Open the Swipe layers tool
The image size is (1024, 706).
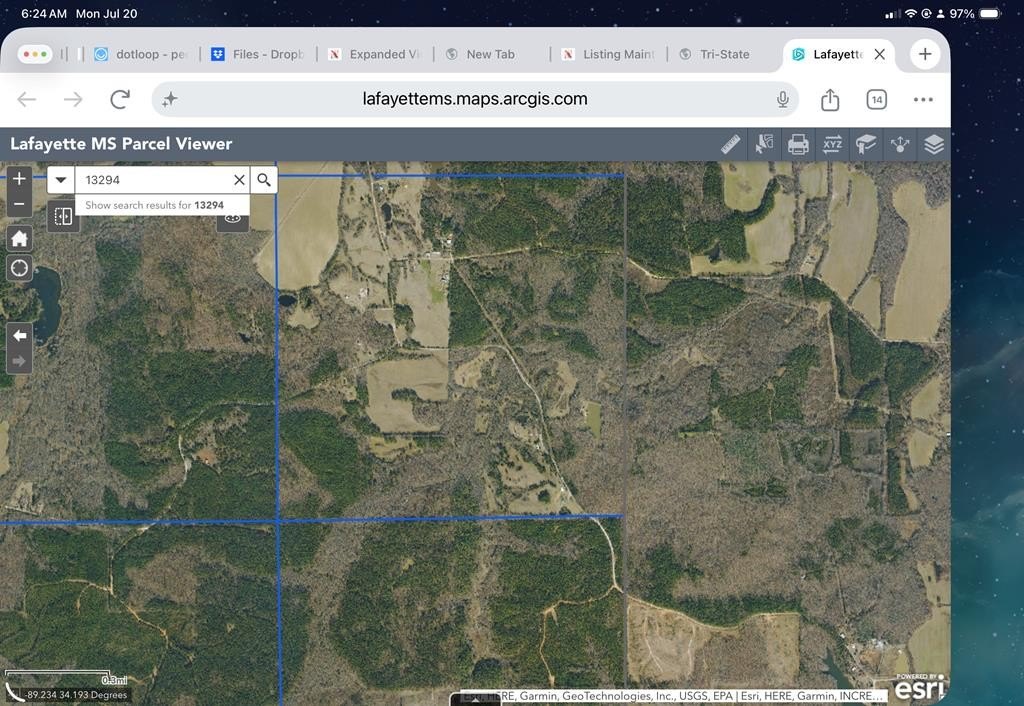[x=63, y=216]
